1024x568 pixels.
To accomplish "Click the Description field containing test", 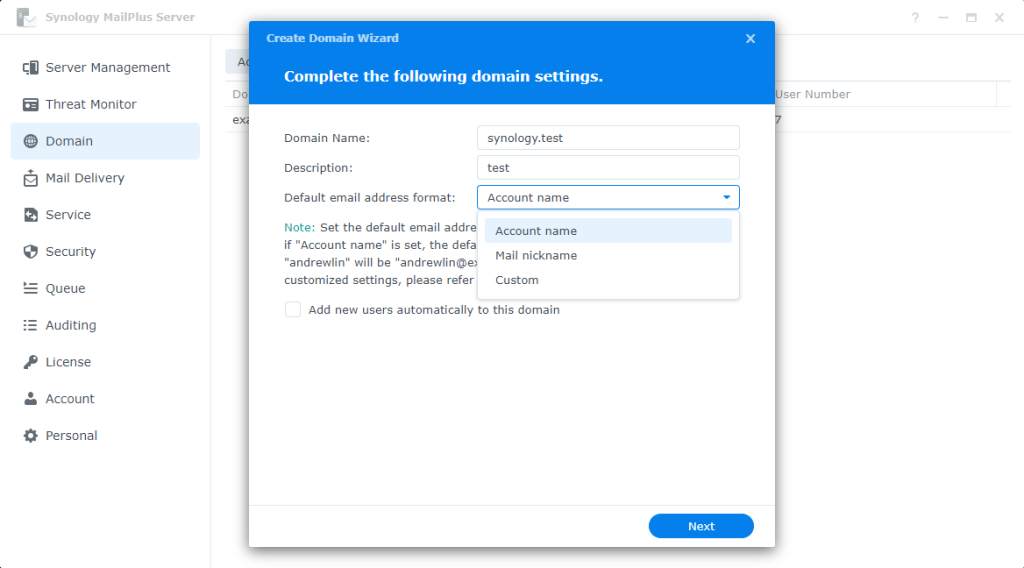I will [608, 168].
